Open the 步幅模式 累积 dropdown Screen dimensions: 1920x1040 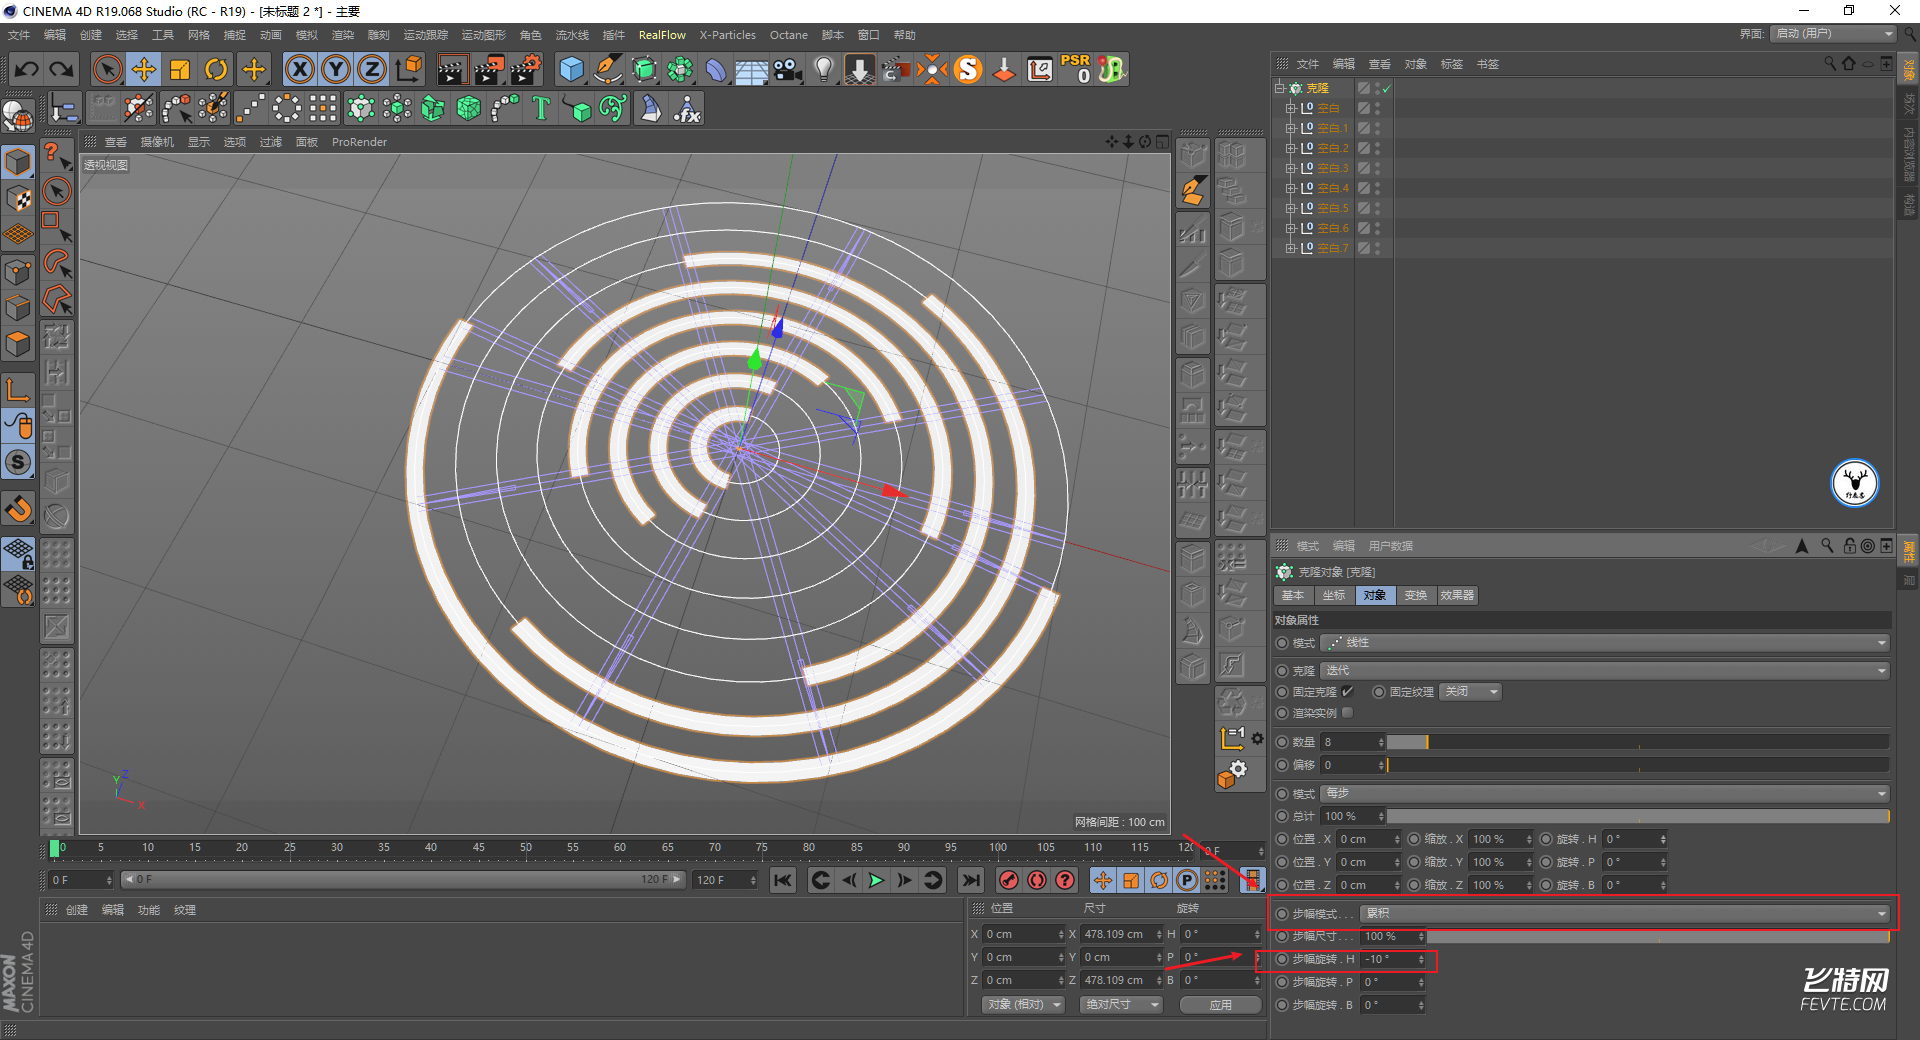coord(1624,913)
